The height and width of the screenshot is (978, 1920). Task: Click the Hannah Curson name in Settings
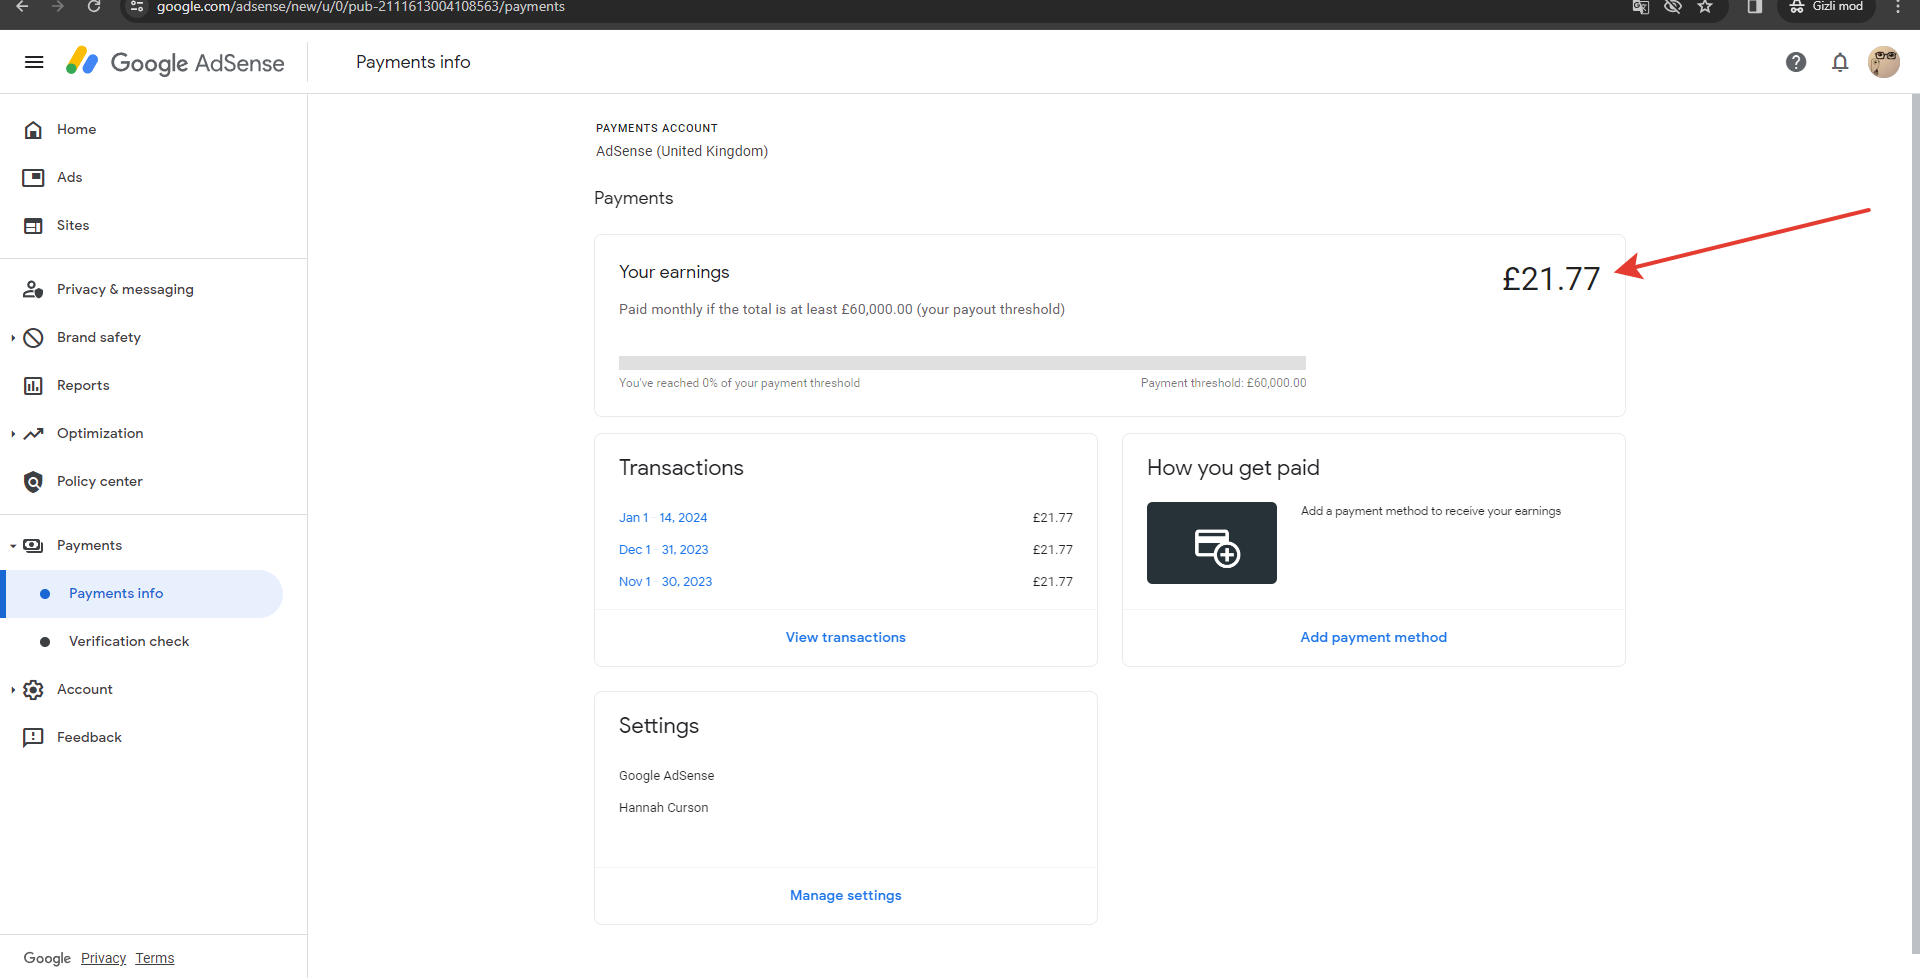pos(663,808)
